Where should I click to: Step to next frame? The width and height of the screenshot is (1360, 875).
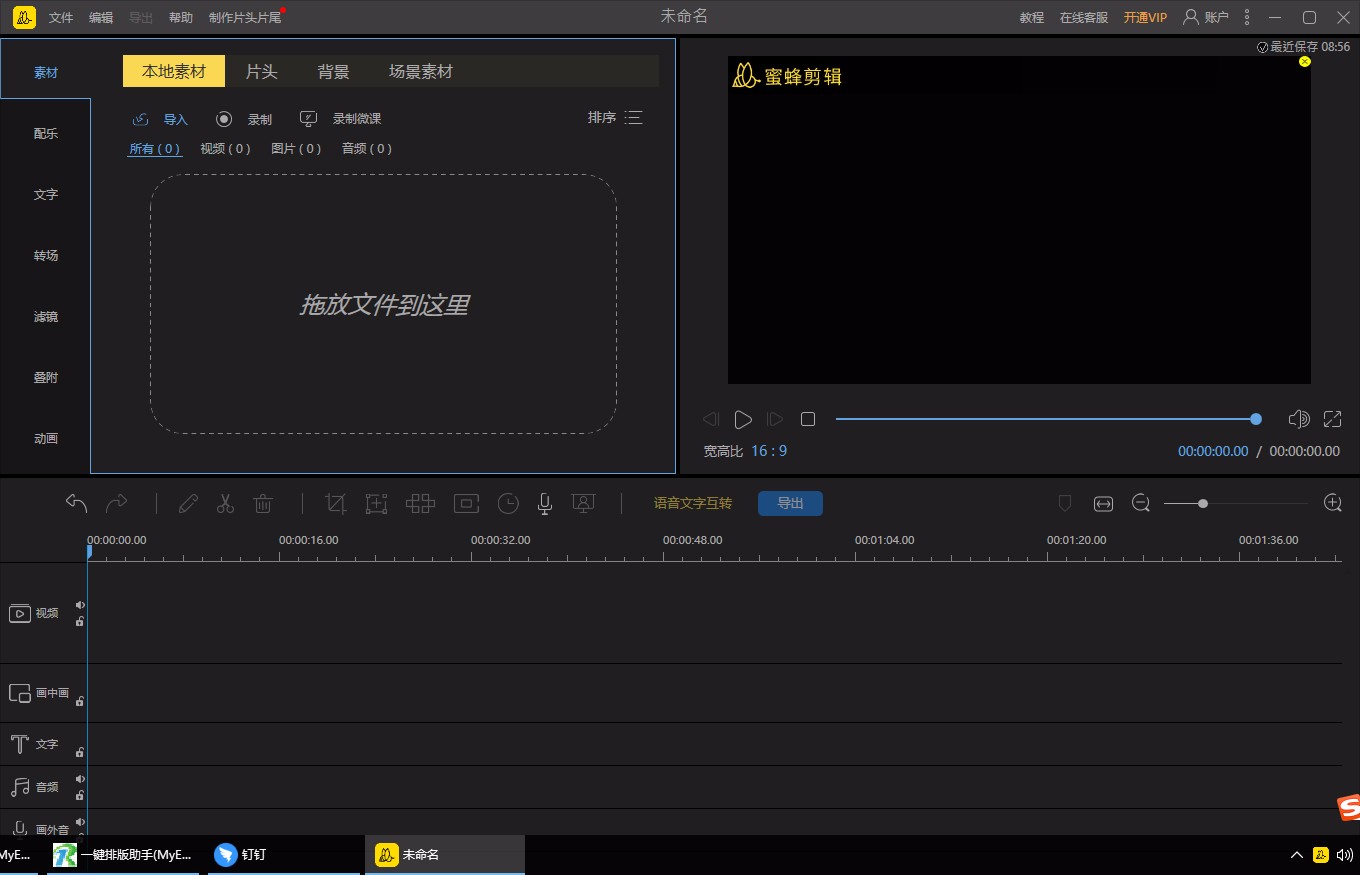[774, 419]
